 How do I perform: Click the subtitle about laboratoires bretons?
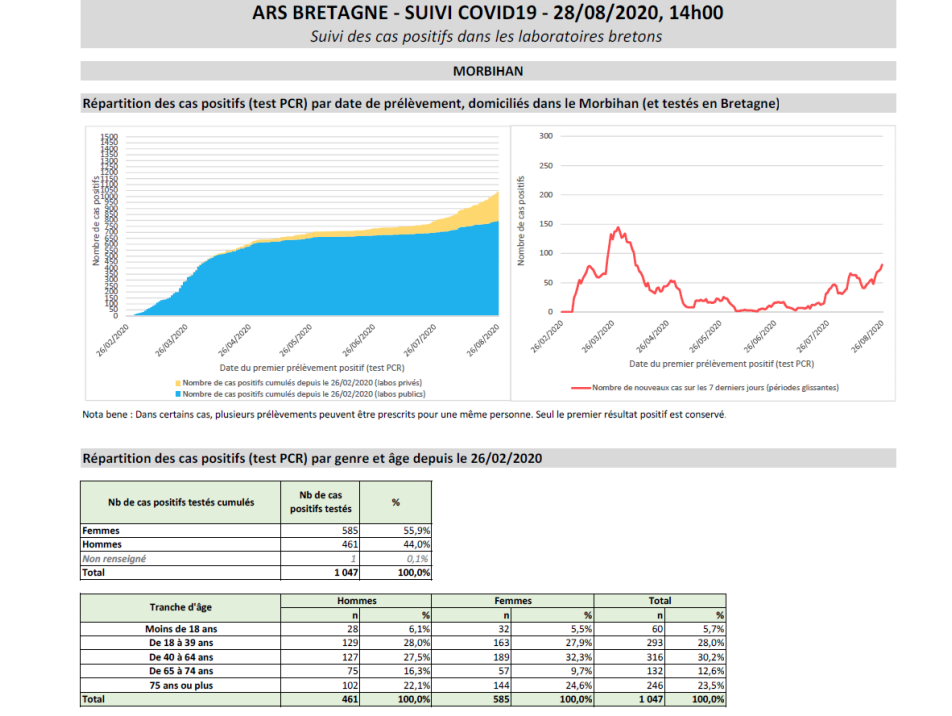pos(488,37)
